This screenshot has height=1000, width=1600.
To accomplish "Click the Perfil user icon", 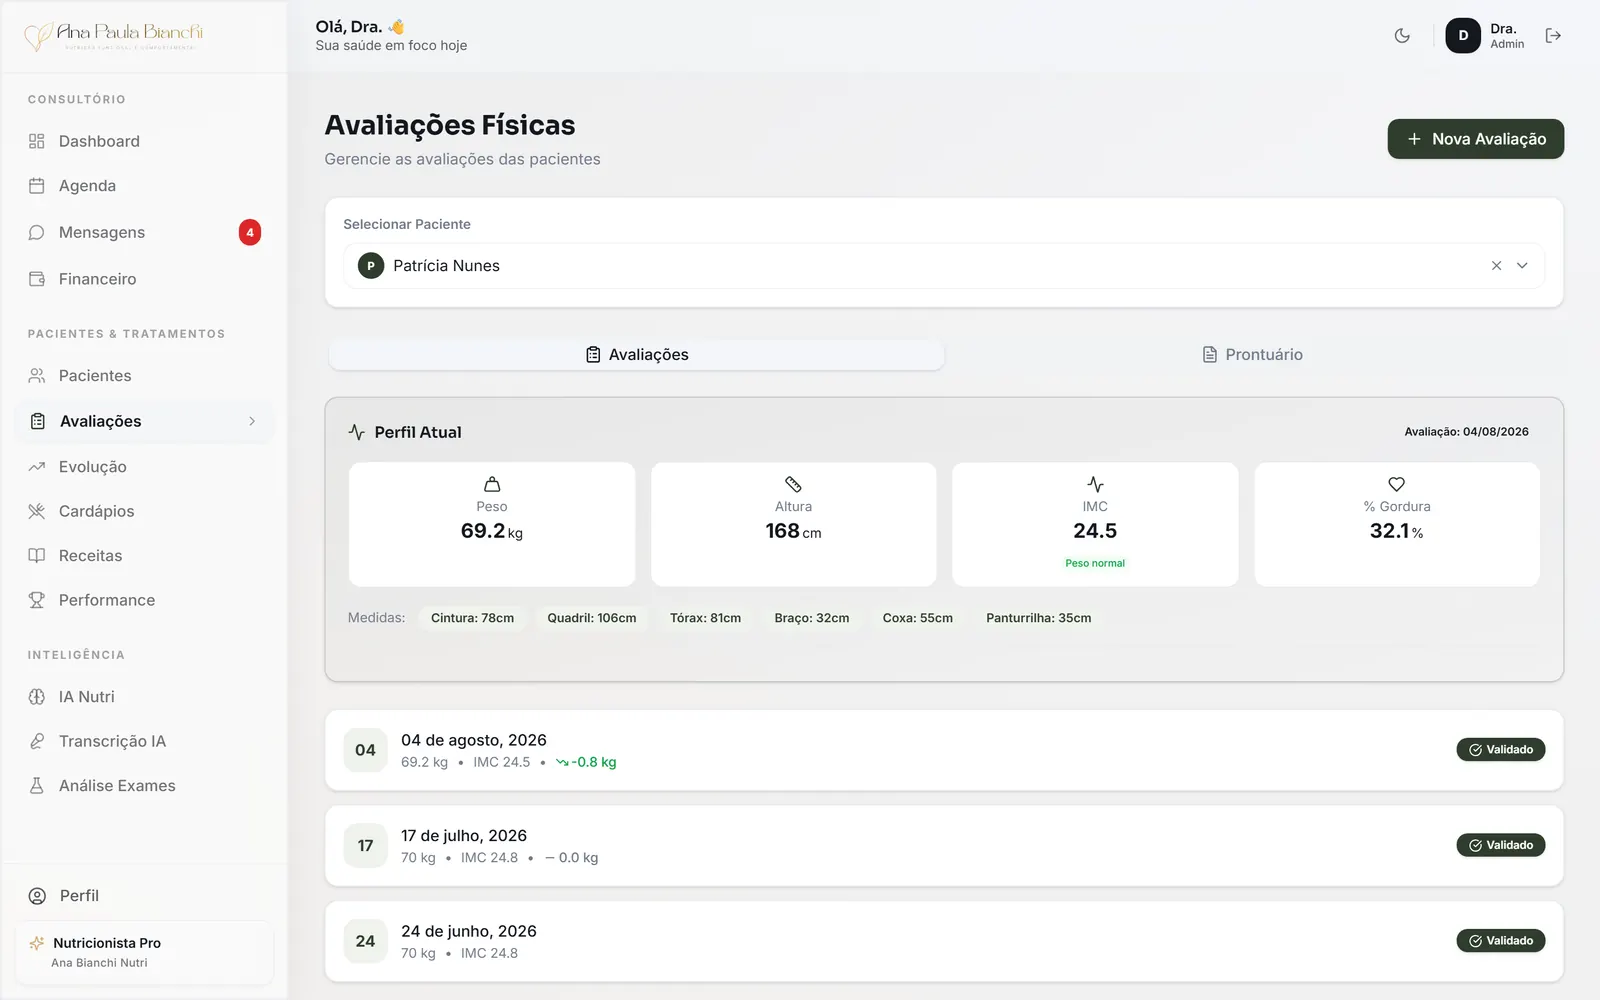I will point(37,896).
